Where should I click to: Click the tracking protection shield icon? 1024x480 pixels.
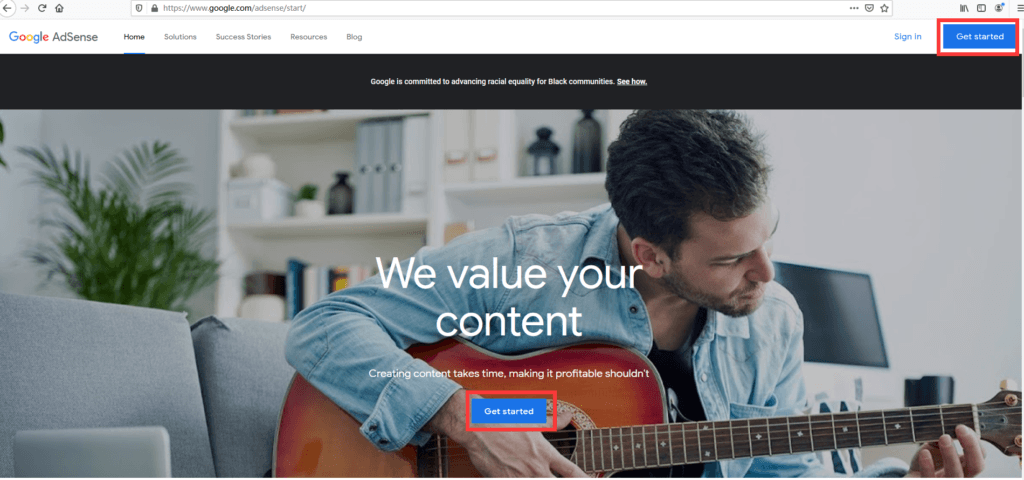(139, 8)
